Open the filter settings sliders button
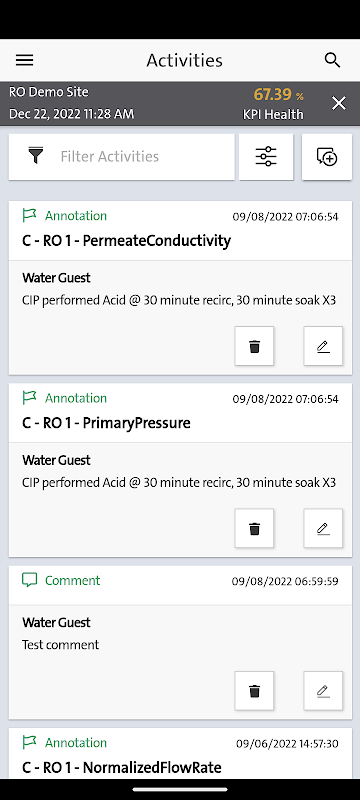 [x=266, y=157]
